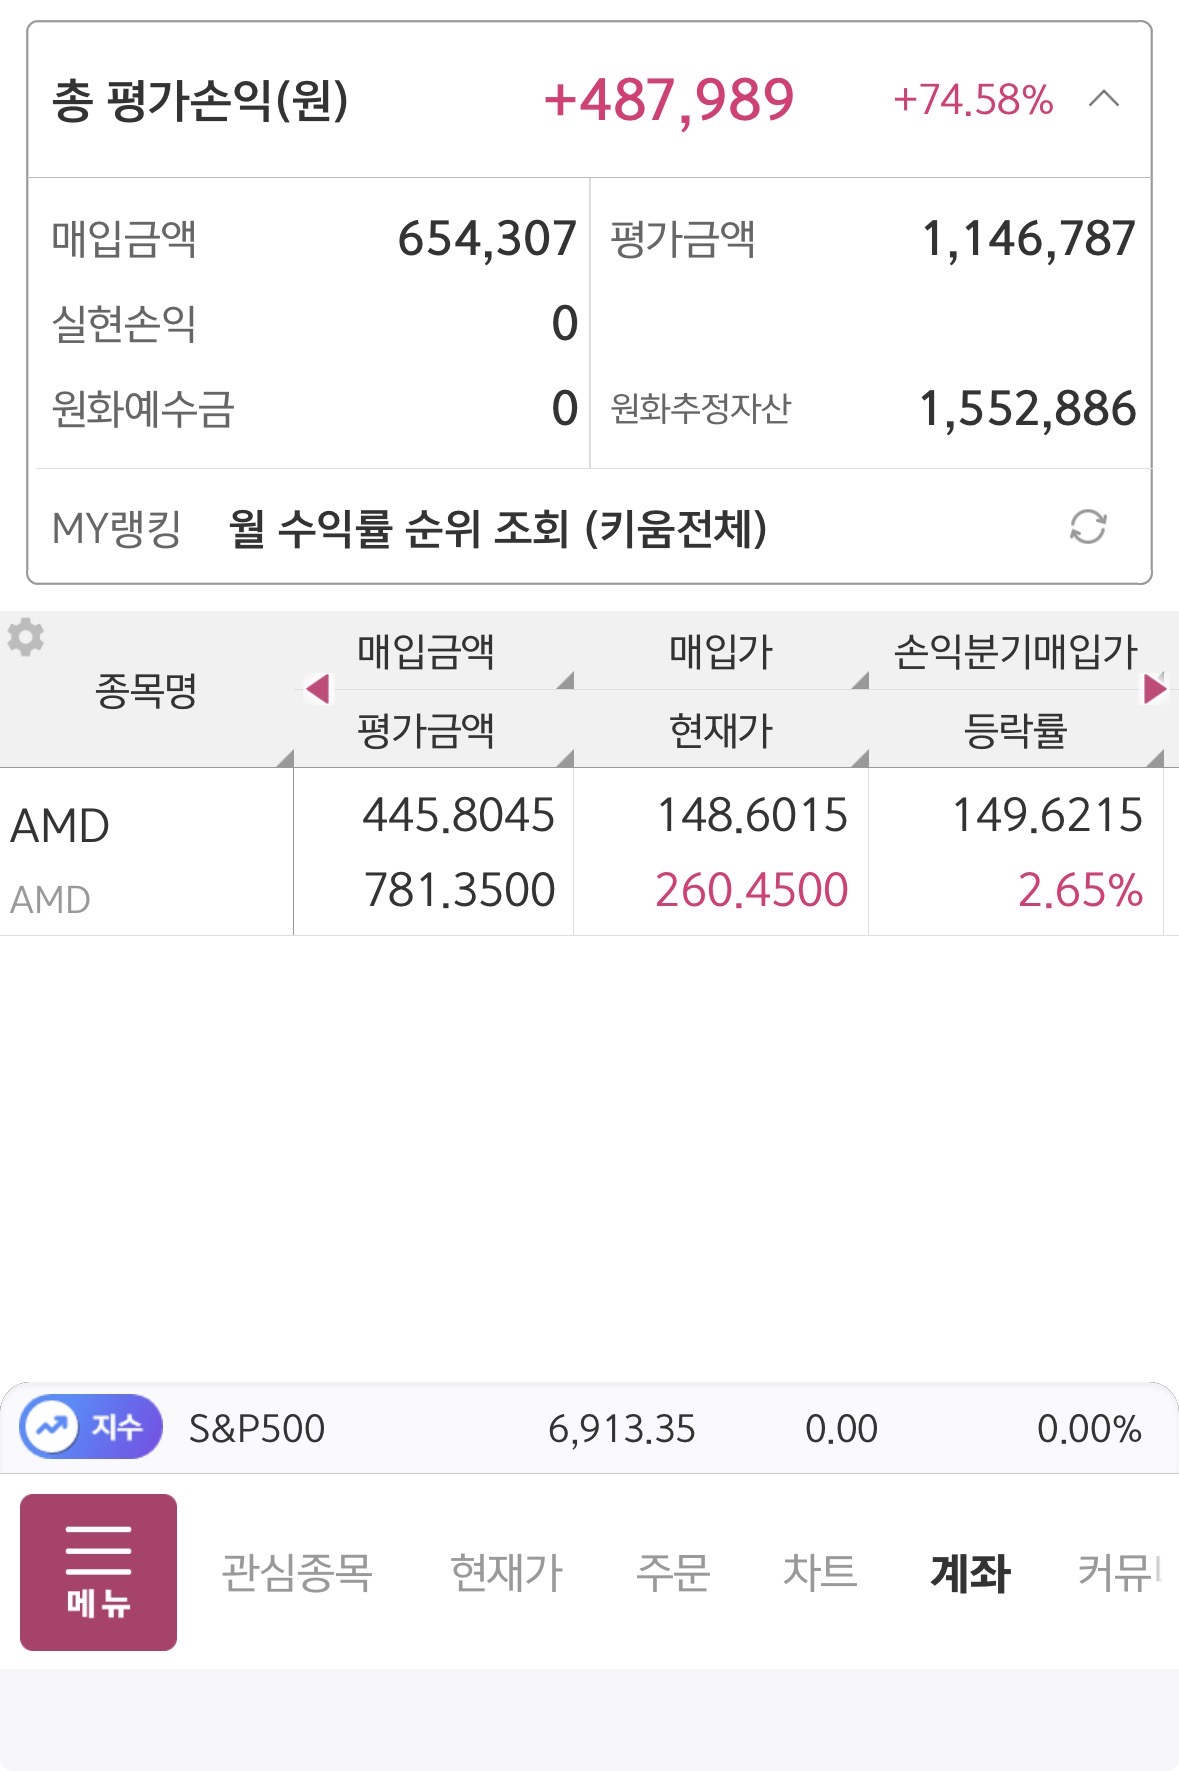This screenshot has width=1179, height=1771.
Task: Collapse the 총 평가손익 summary panel
Action: pyautogui.click(x=1103, y=99)
